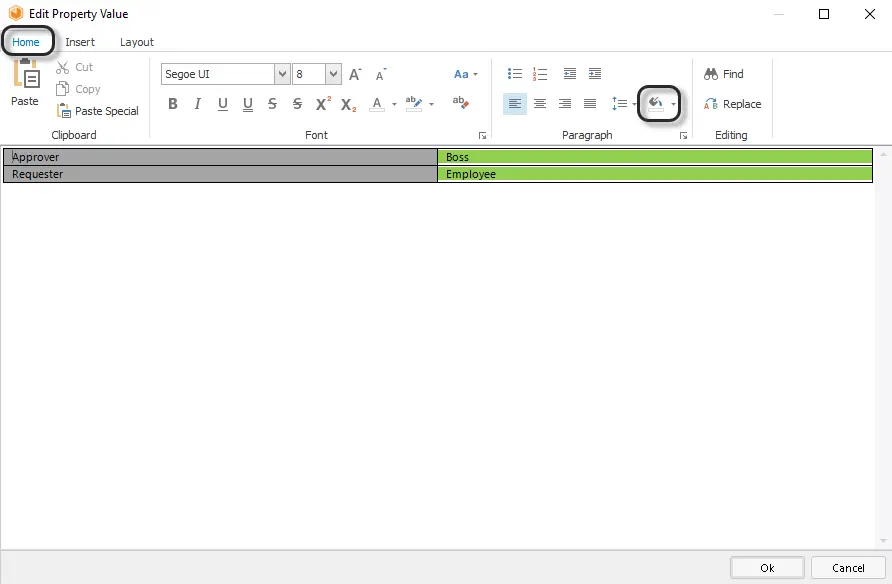892x584 pixels.
Task: Apply text highlight color with the pen icon
Action: point(414,103)
